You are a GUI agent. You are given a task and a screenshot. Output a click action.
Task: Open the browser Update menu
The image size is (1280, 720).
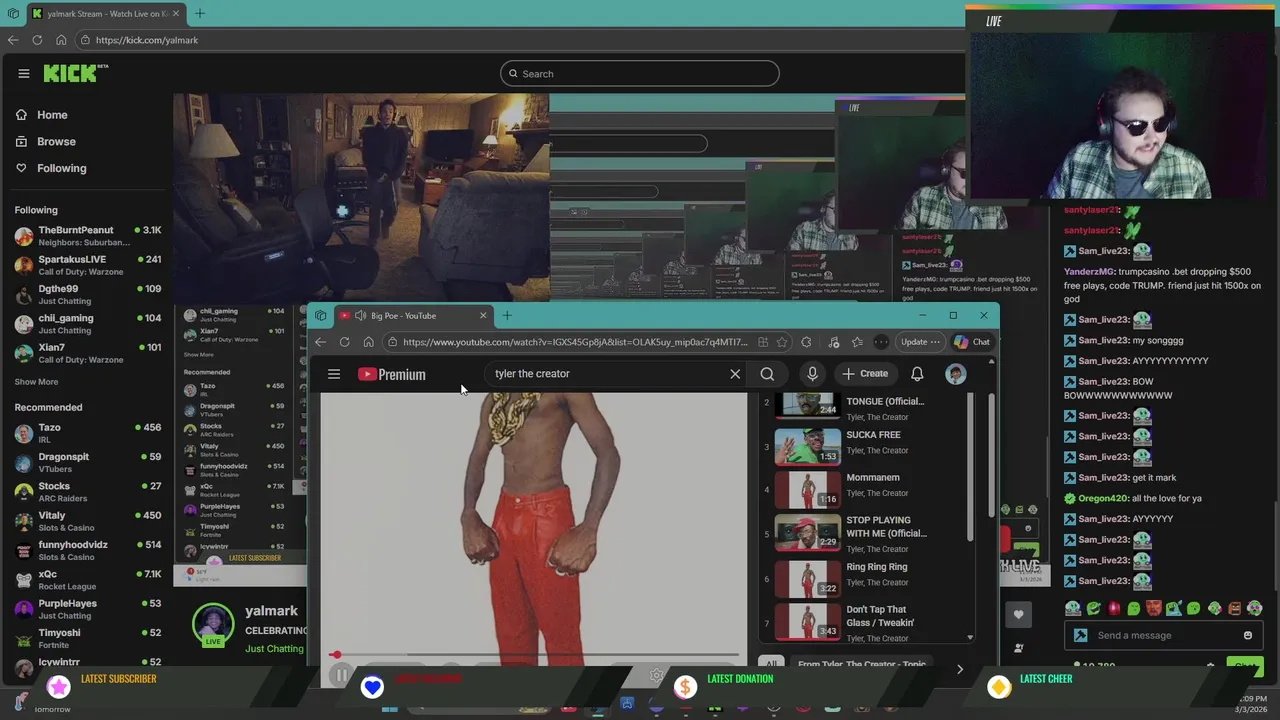920,342
